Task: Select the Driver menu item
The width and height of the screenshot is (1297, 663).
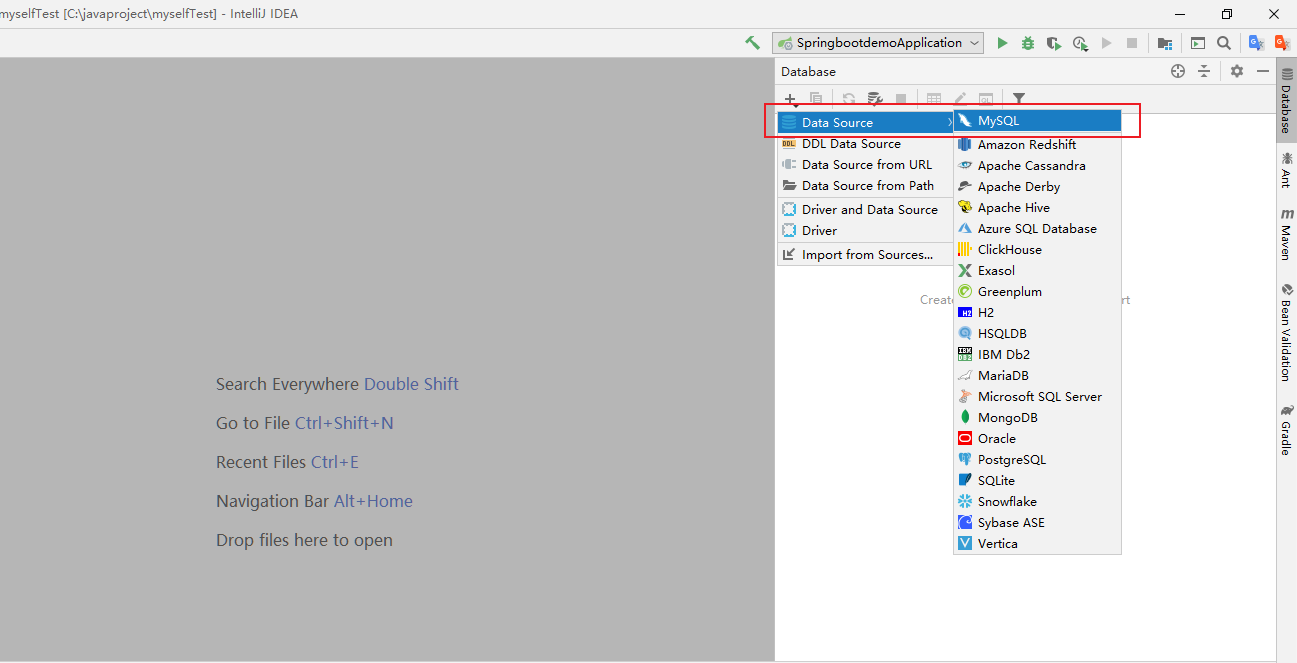Action: [865, 230]
